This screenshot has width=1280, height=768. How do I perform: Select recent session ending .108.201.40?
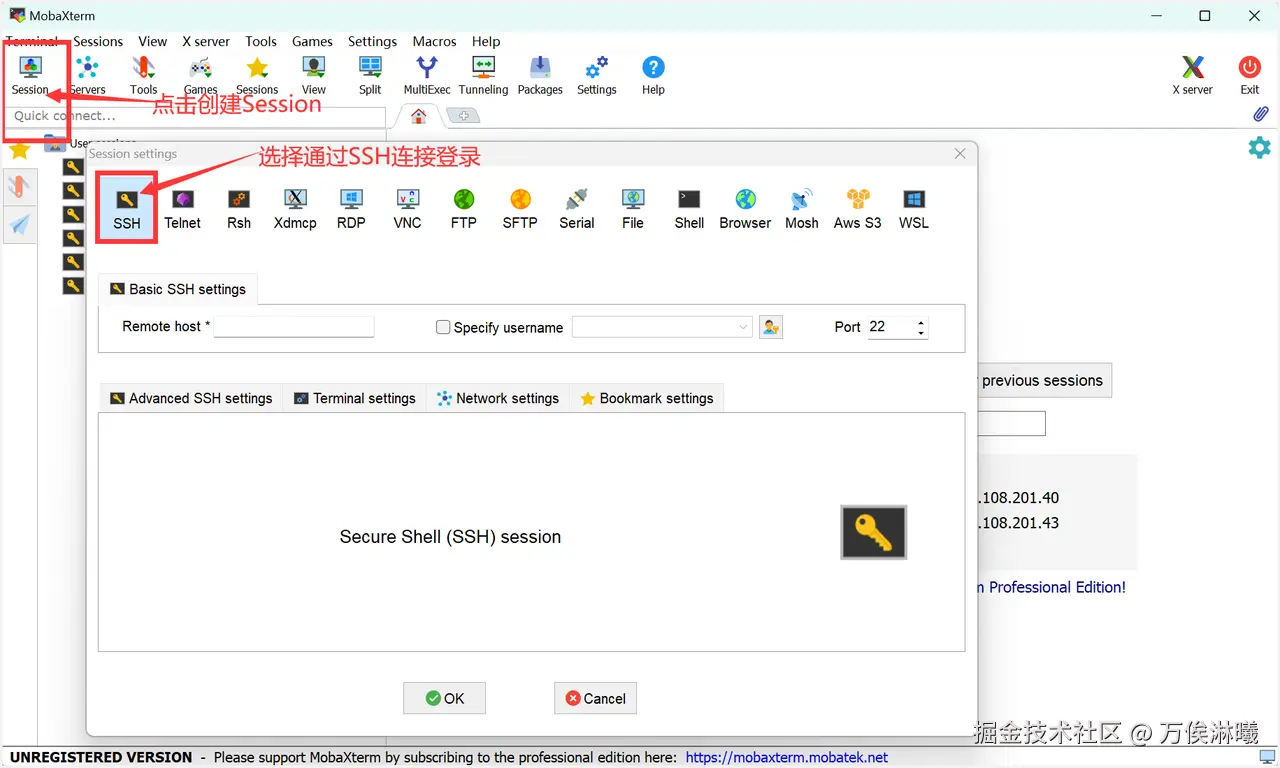tap(1019, 497)
